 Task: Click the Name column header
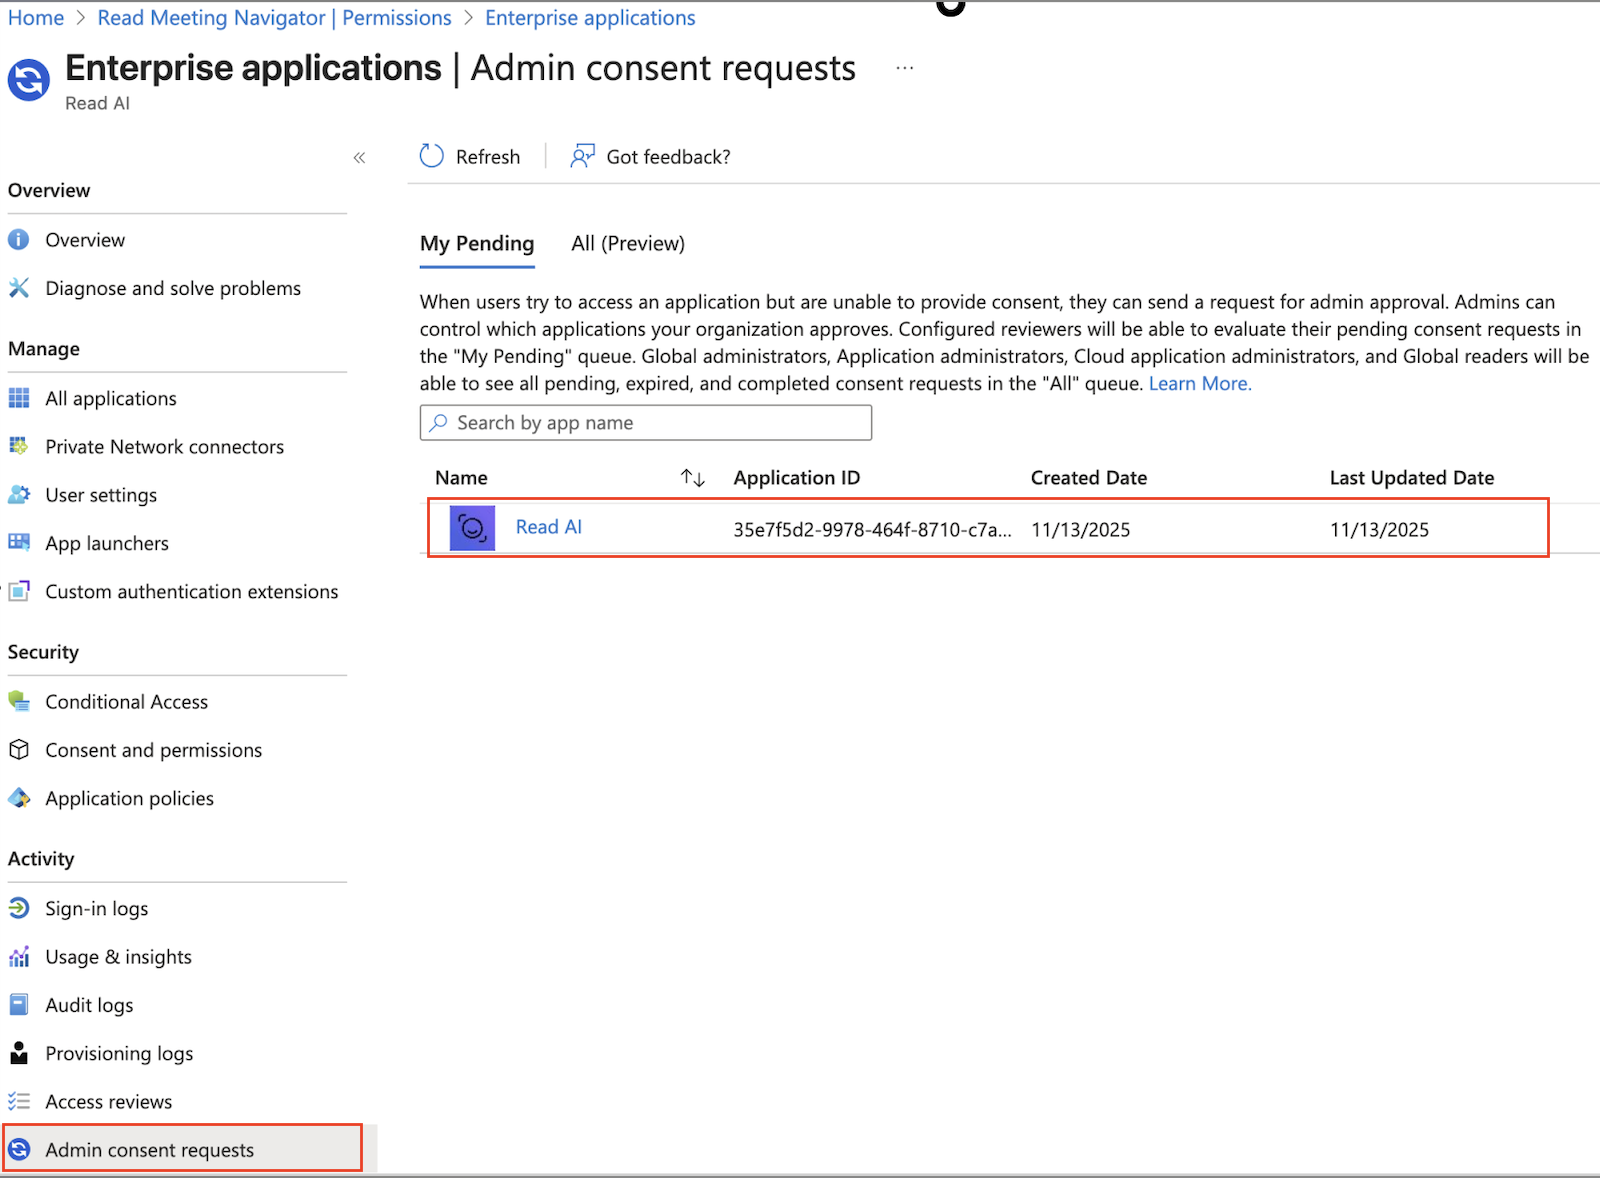click(461, 478)
